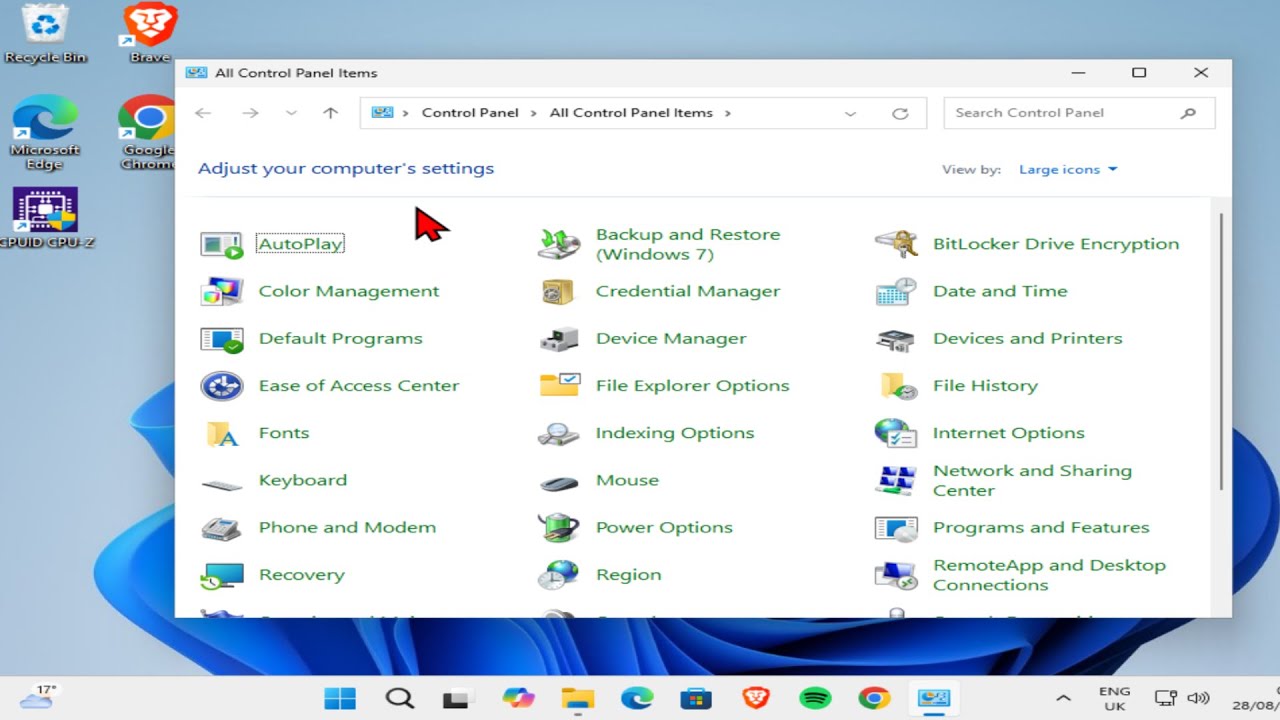Open the Keyboard icon
This screenshot has width=1280, height=720.
(221, 485)
